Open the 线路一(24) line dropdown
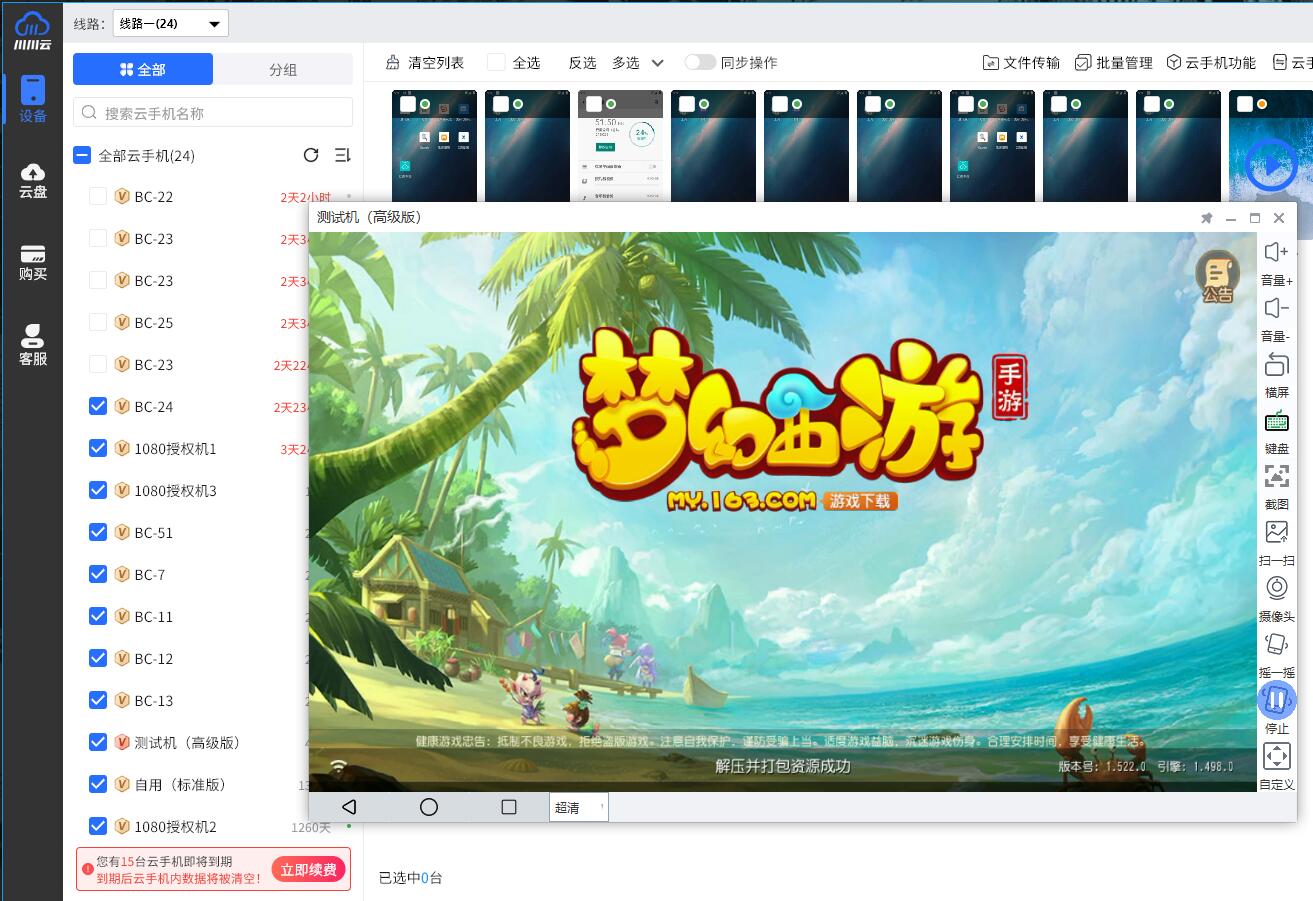Viewport: 1313px width, 901px height. [170, 23]
